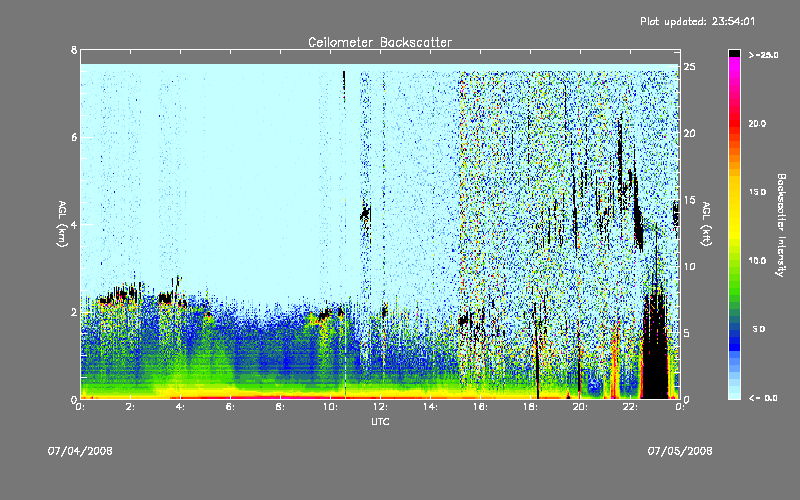The height and width of the screenshot is (500, 800).
Task: Click the 'AGL (km)' left axis label
Action: [x=62, y=224]
